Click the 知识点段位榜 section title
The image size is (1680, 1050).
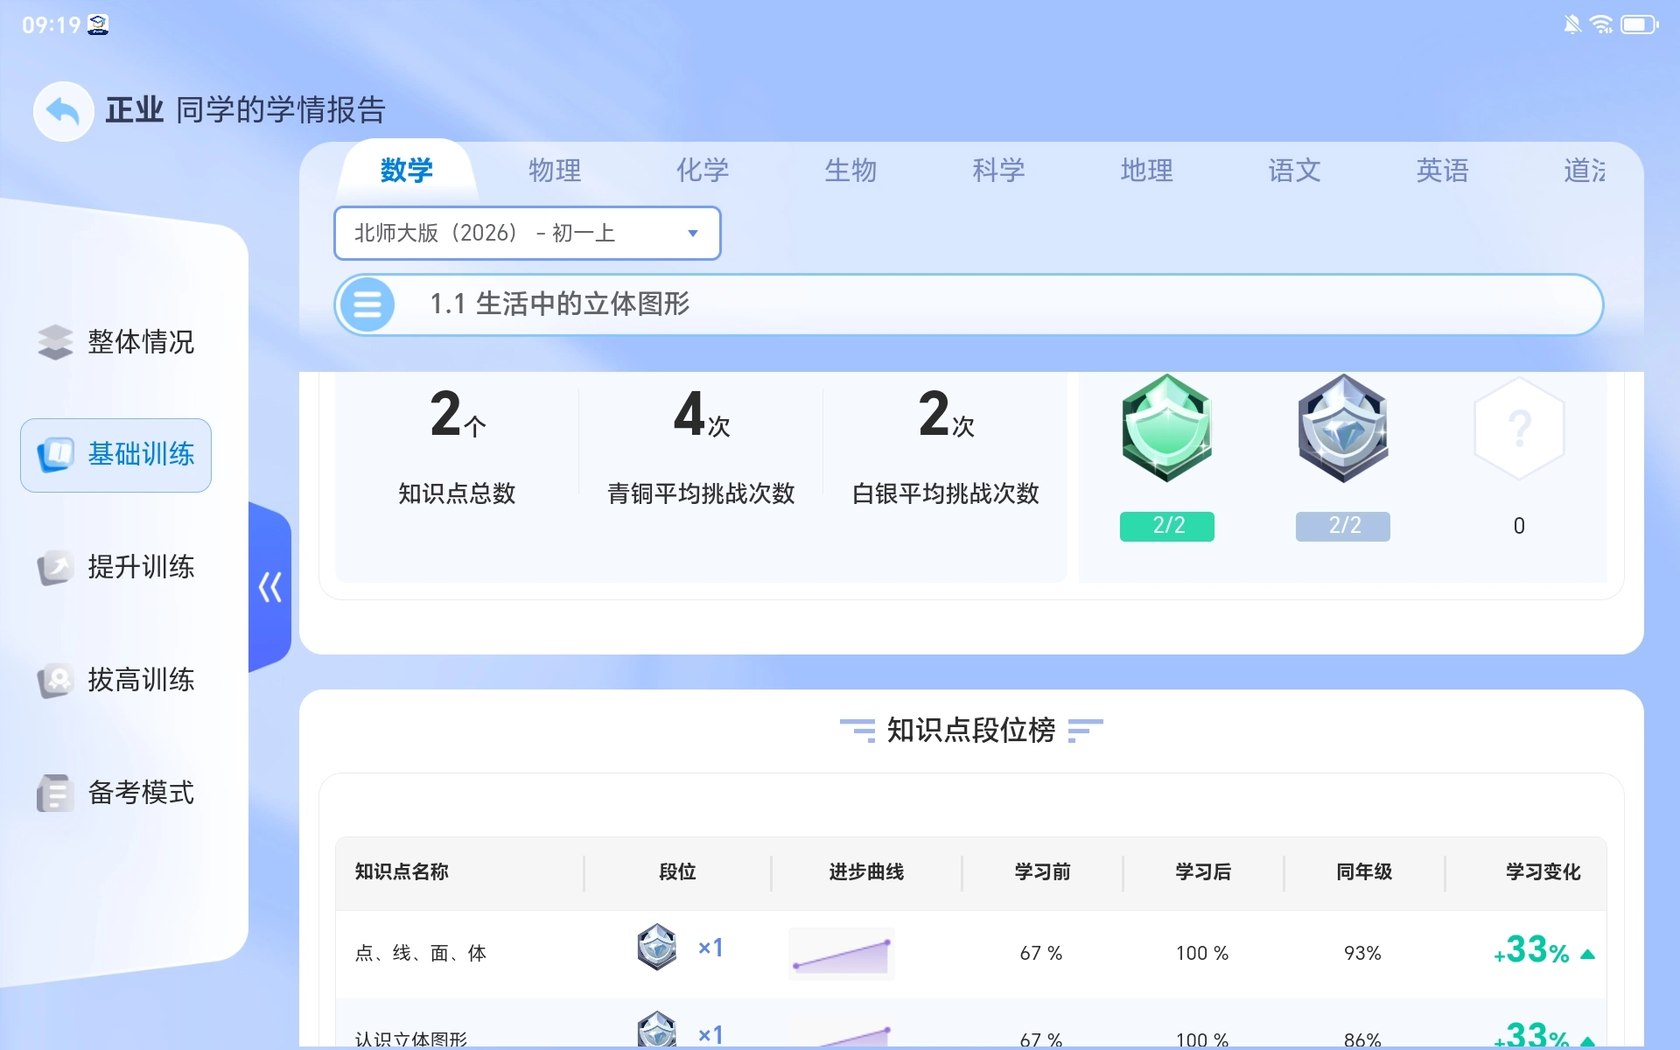971,730
